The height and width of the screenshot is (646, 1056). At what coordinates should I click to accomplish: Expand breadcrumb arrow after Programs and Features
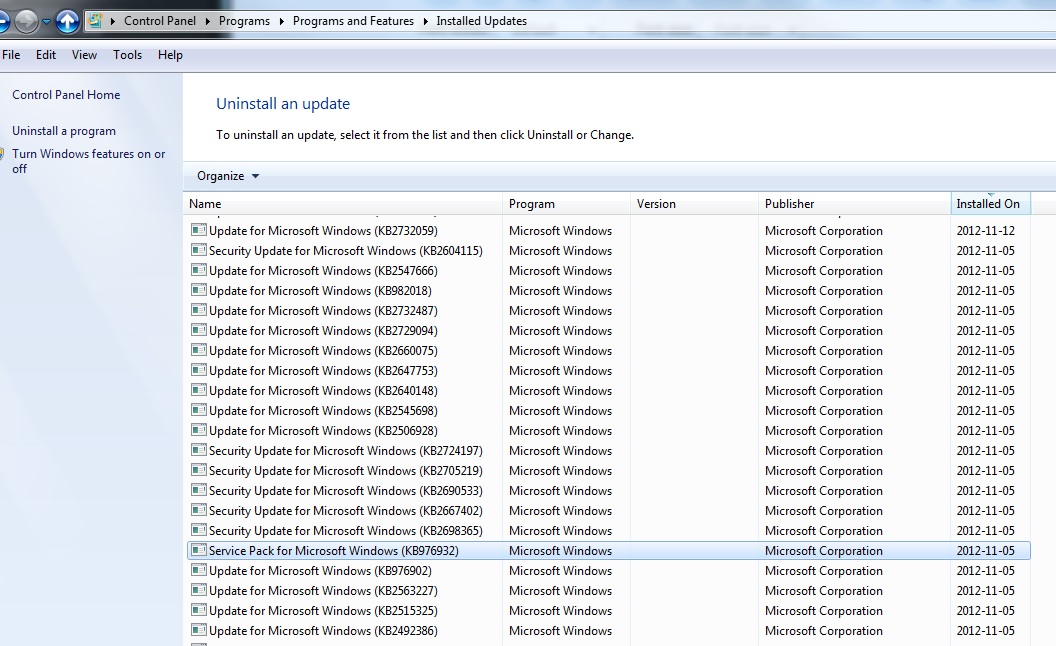pyautogui.click(x=424, y=21)
